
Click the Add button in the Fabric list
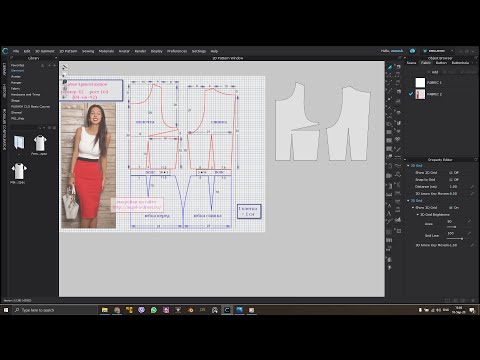tap(434, 72)
